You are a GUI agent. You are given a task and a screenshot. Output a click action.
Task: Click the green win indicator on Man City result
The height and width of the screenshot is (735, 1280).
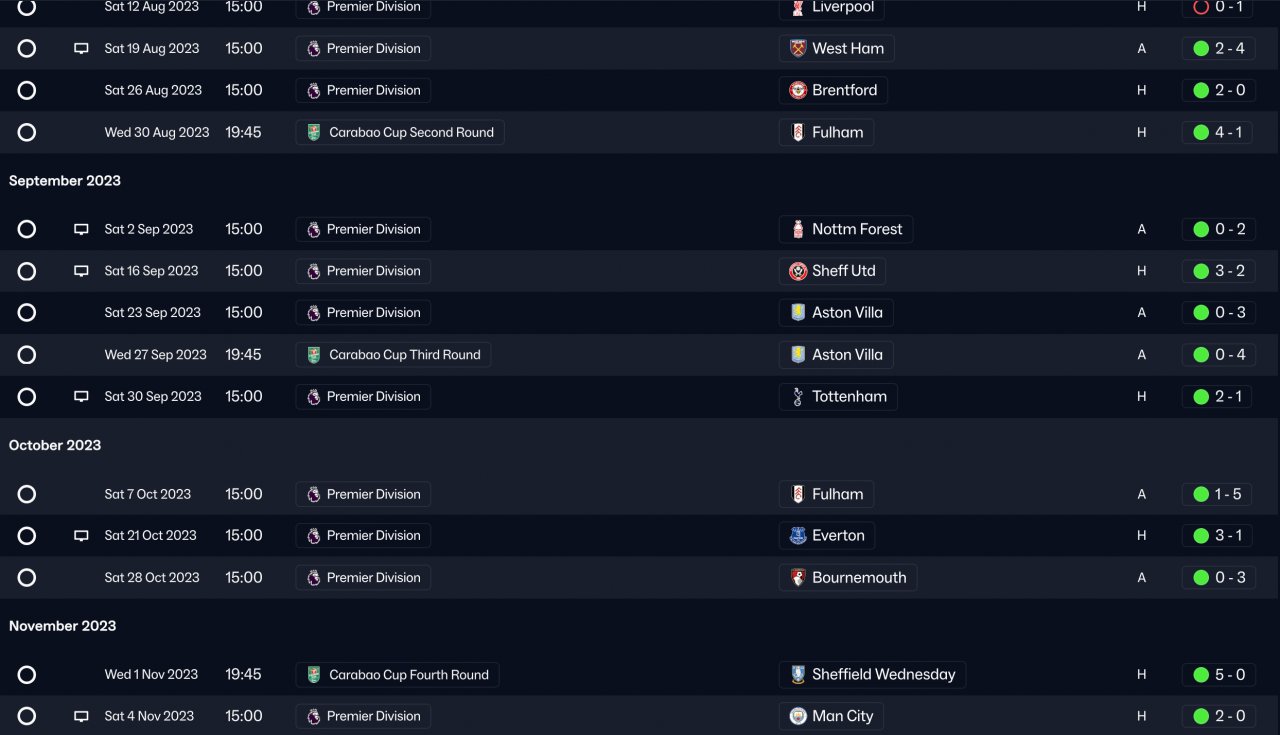(x=1201, y=716)
